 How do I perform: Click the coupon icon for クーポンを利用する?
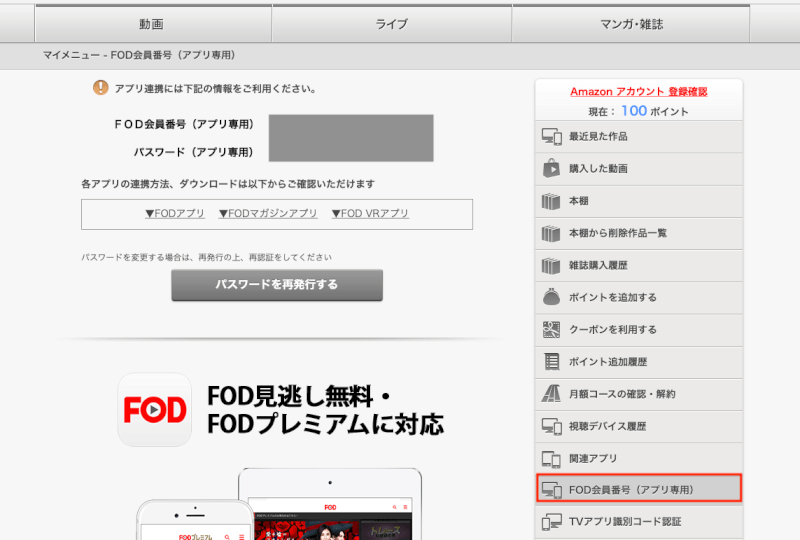551,330
